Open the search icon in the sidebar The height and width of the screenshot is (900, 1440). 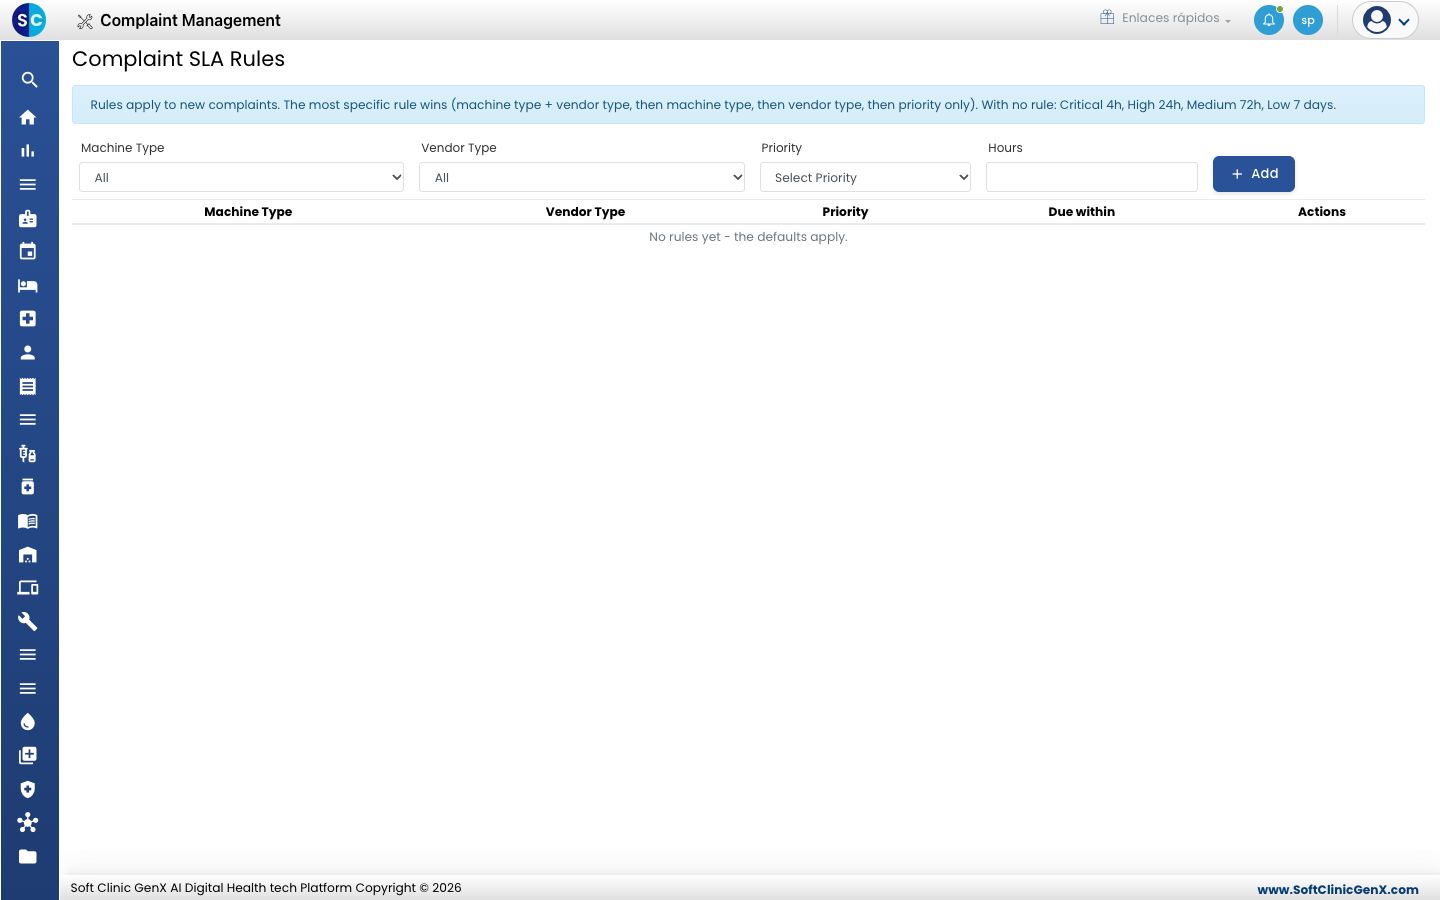coord(28,80)
